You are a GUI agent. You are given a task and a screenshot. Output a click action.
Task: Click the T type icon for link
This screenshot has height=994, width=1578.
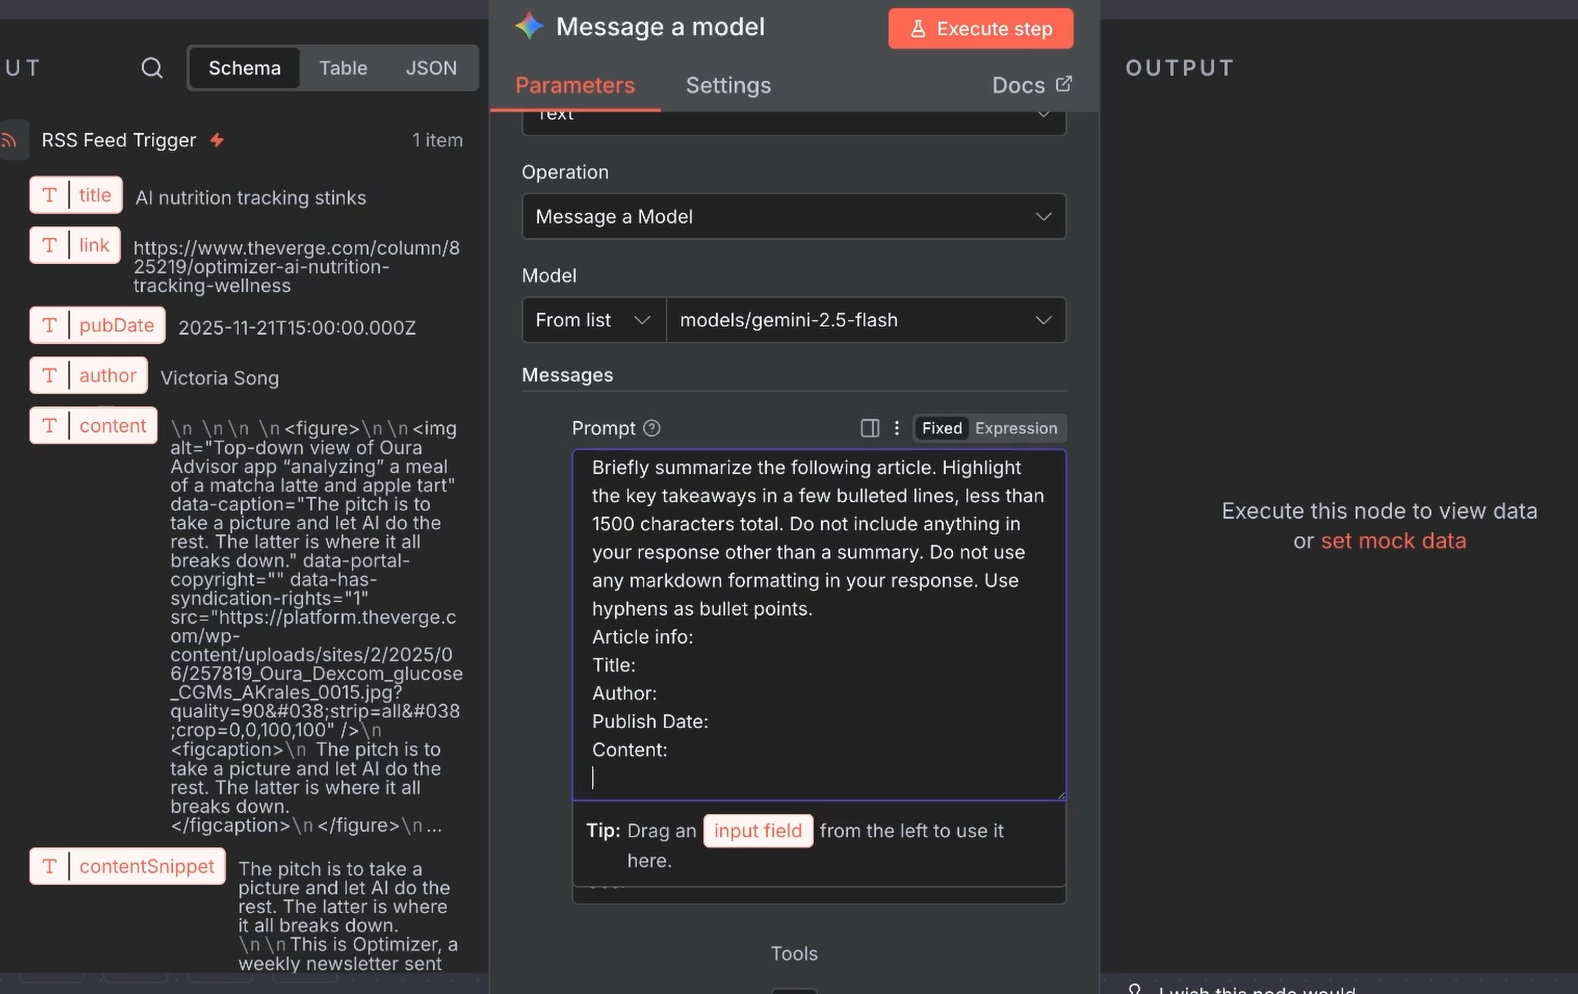[49, 245]
